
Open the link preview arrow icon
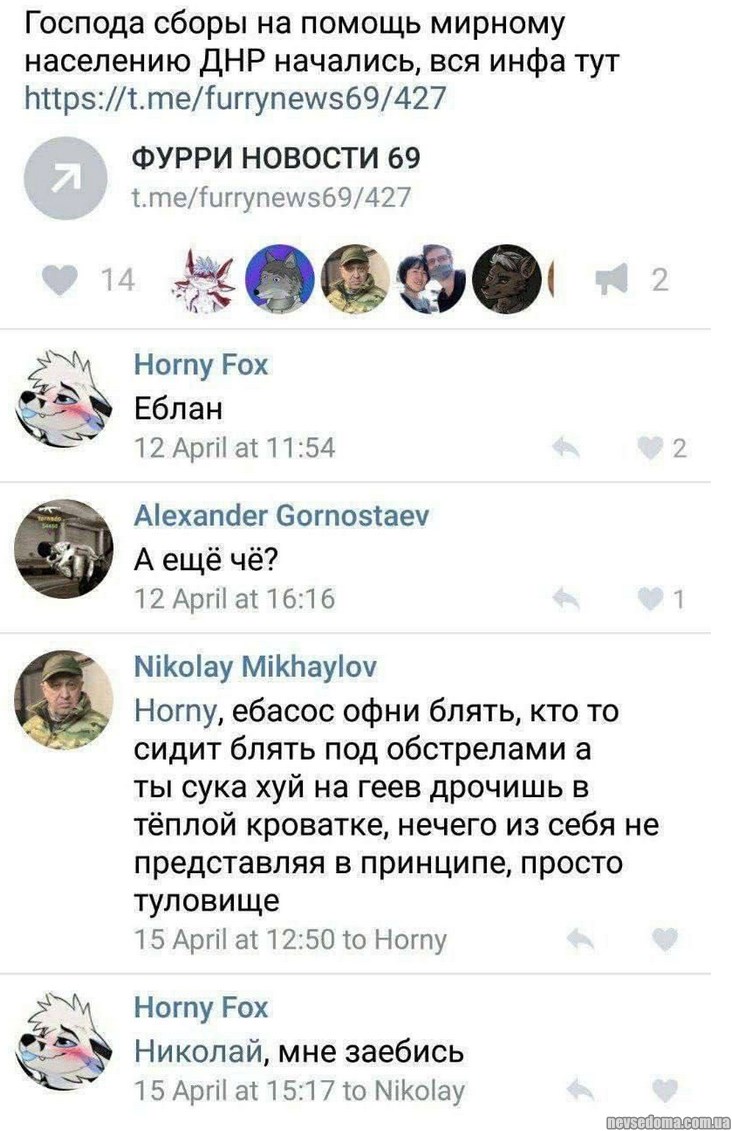tap(66, 178)
